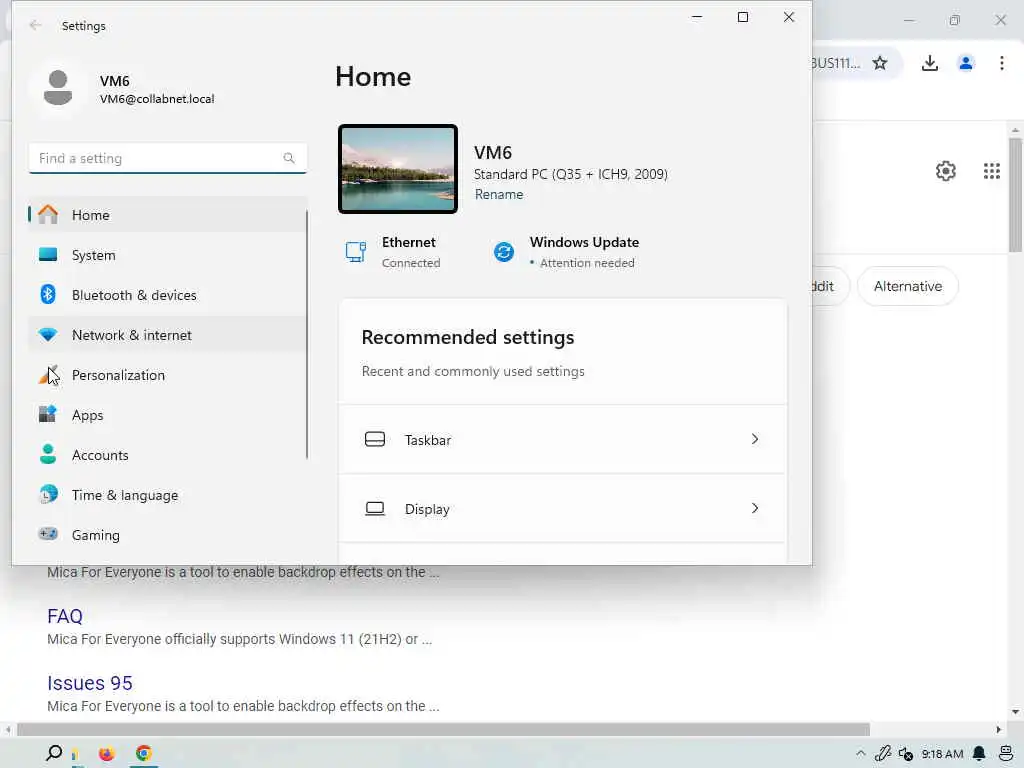Click the tray icon right of notification bell
The image size is (1024, 768).
click(x=1006, y=754)
